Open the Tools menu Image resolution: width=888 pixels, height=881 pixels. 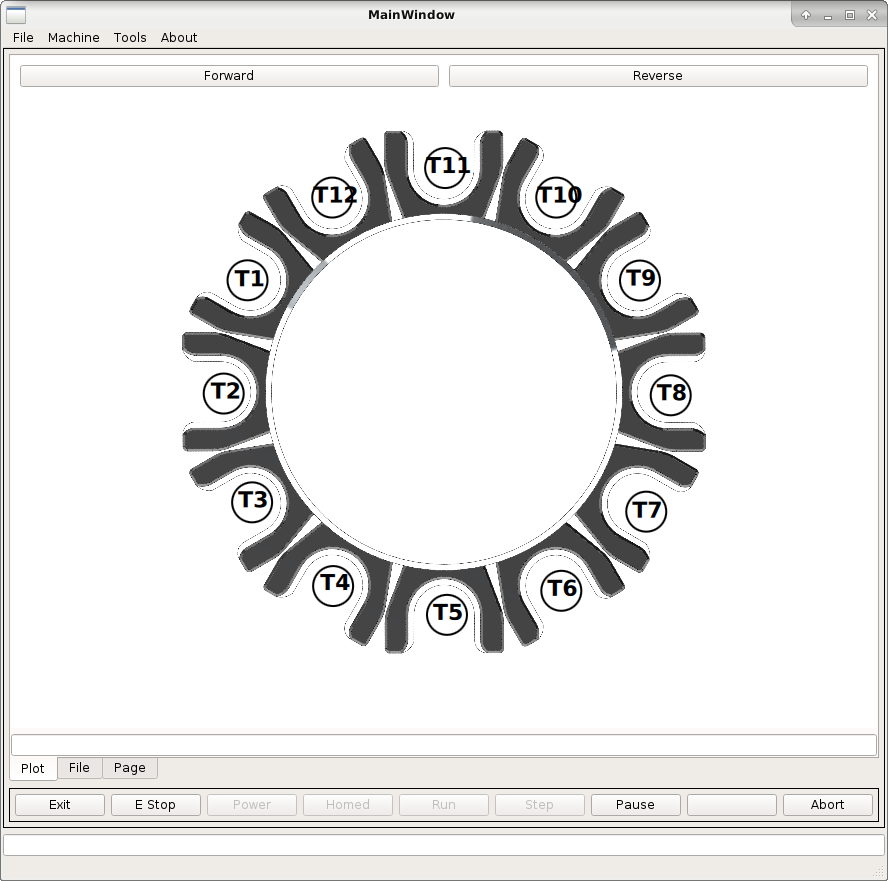pyautogui.click(x=130, y=37)
